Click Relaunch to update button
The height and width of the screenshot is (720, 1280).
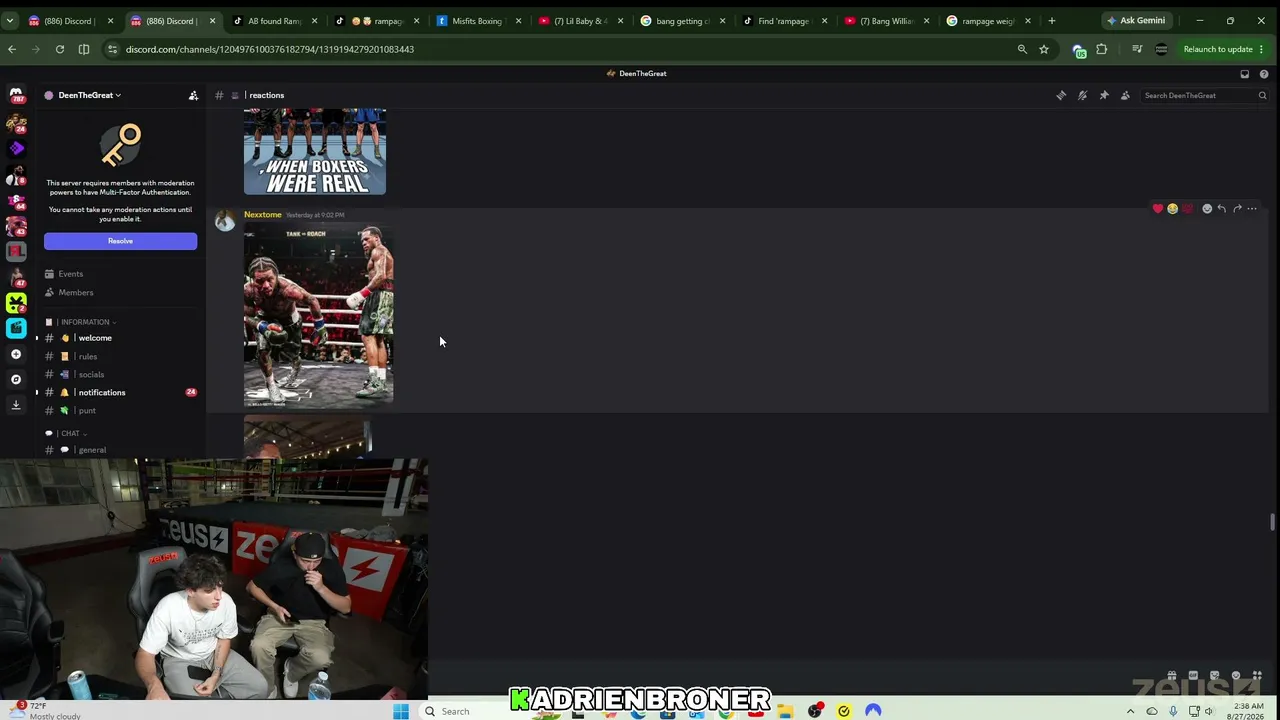[x=1224, y=49]
